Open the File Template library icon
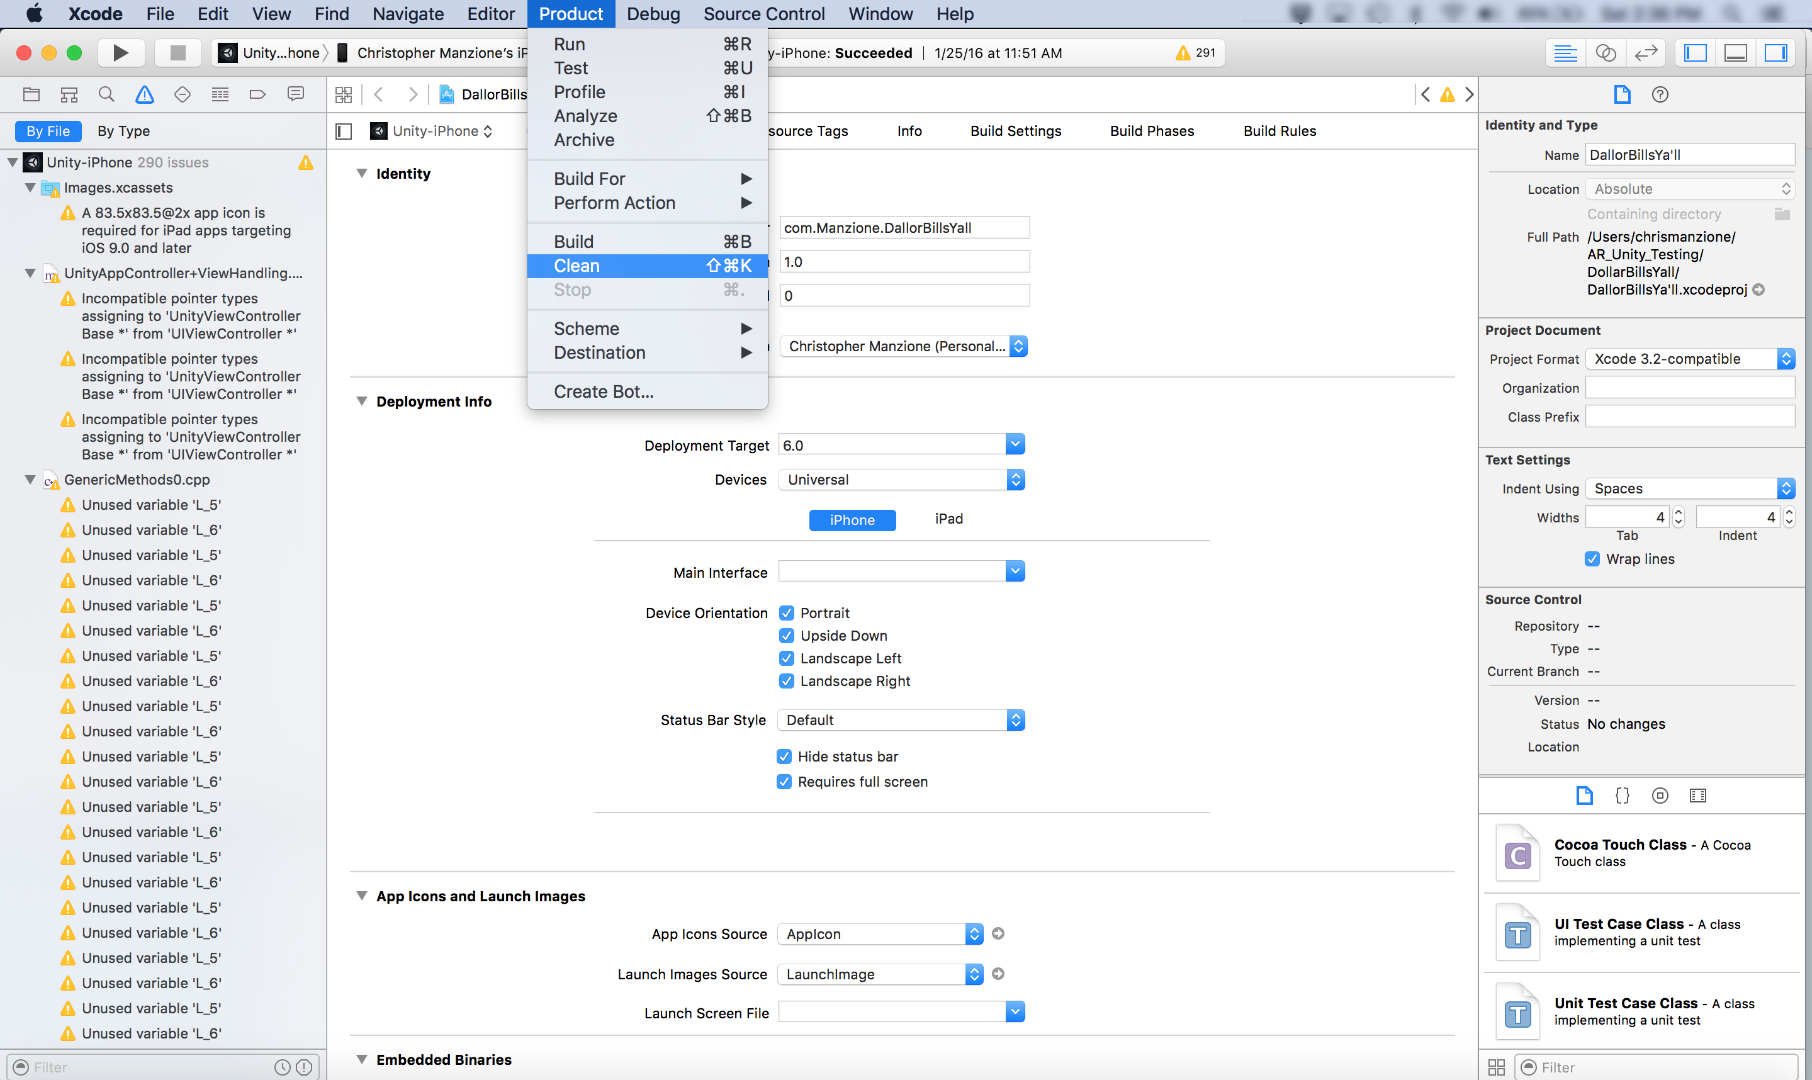Screen dimensions: 1812x1080 click(x=1584, y=795)
